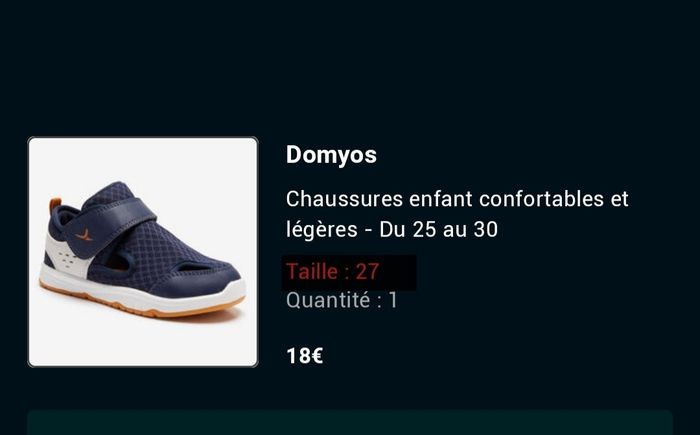This screenshot has height=435, width=700.
Task: Tap the dark green bar below the product
Action: (x=350, y=422)
